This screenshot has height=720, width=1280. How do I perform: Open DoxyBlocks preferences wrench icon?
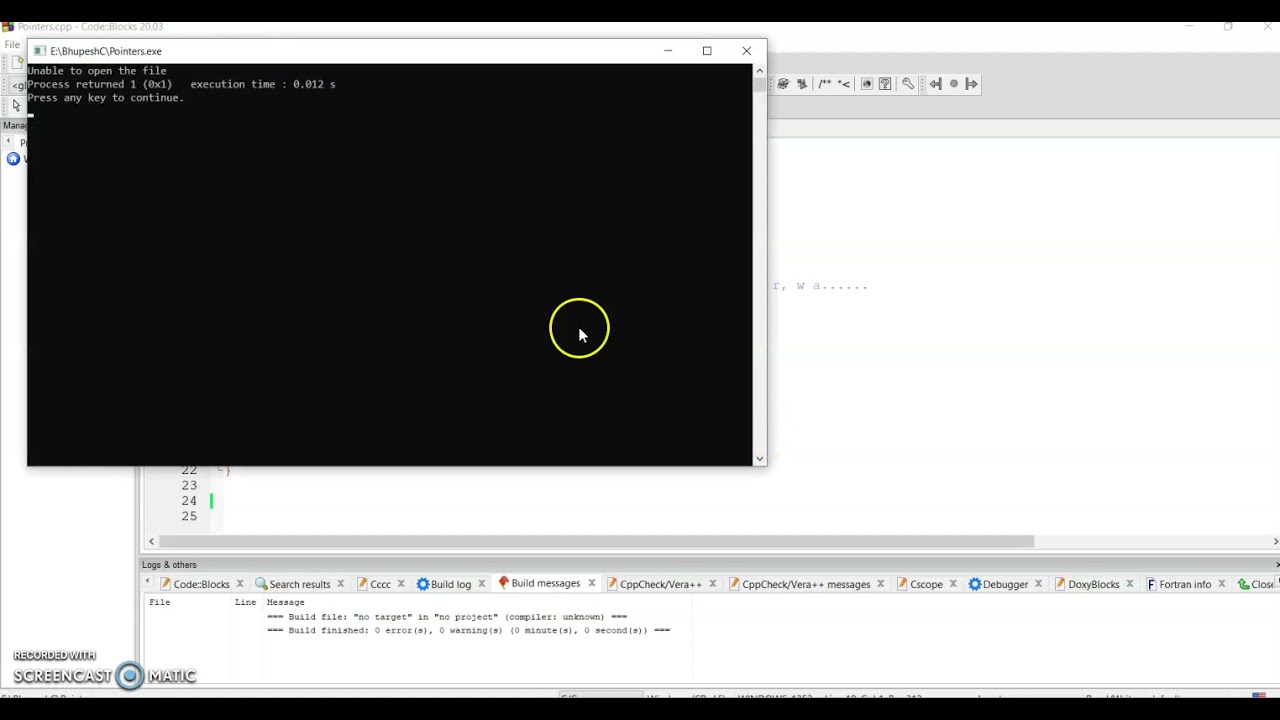pyautogui.click(x=908, y=84)
